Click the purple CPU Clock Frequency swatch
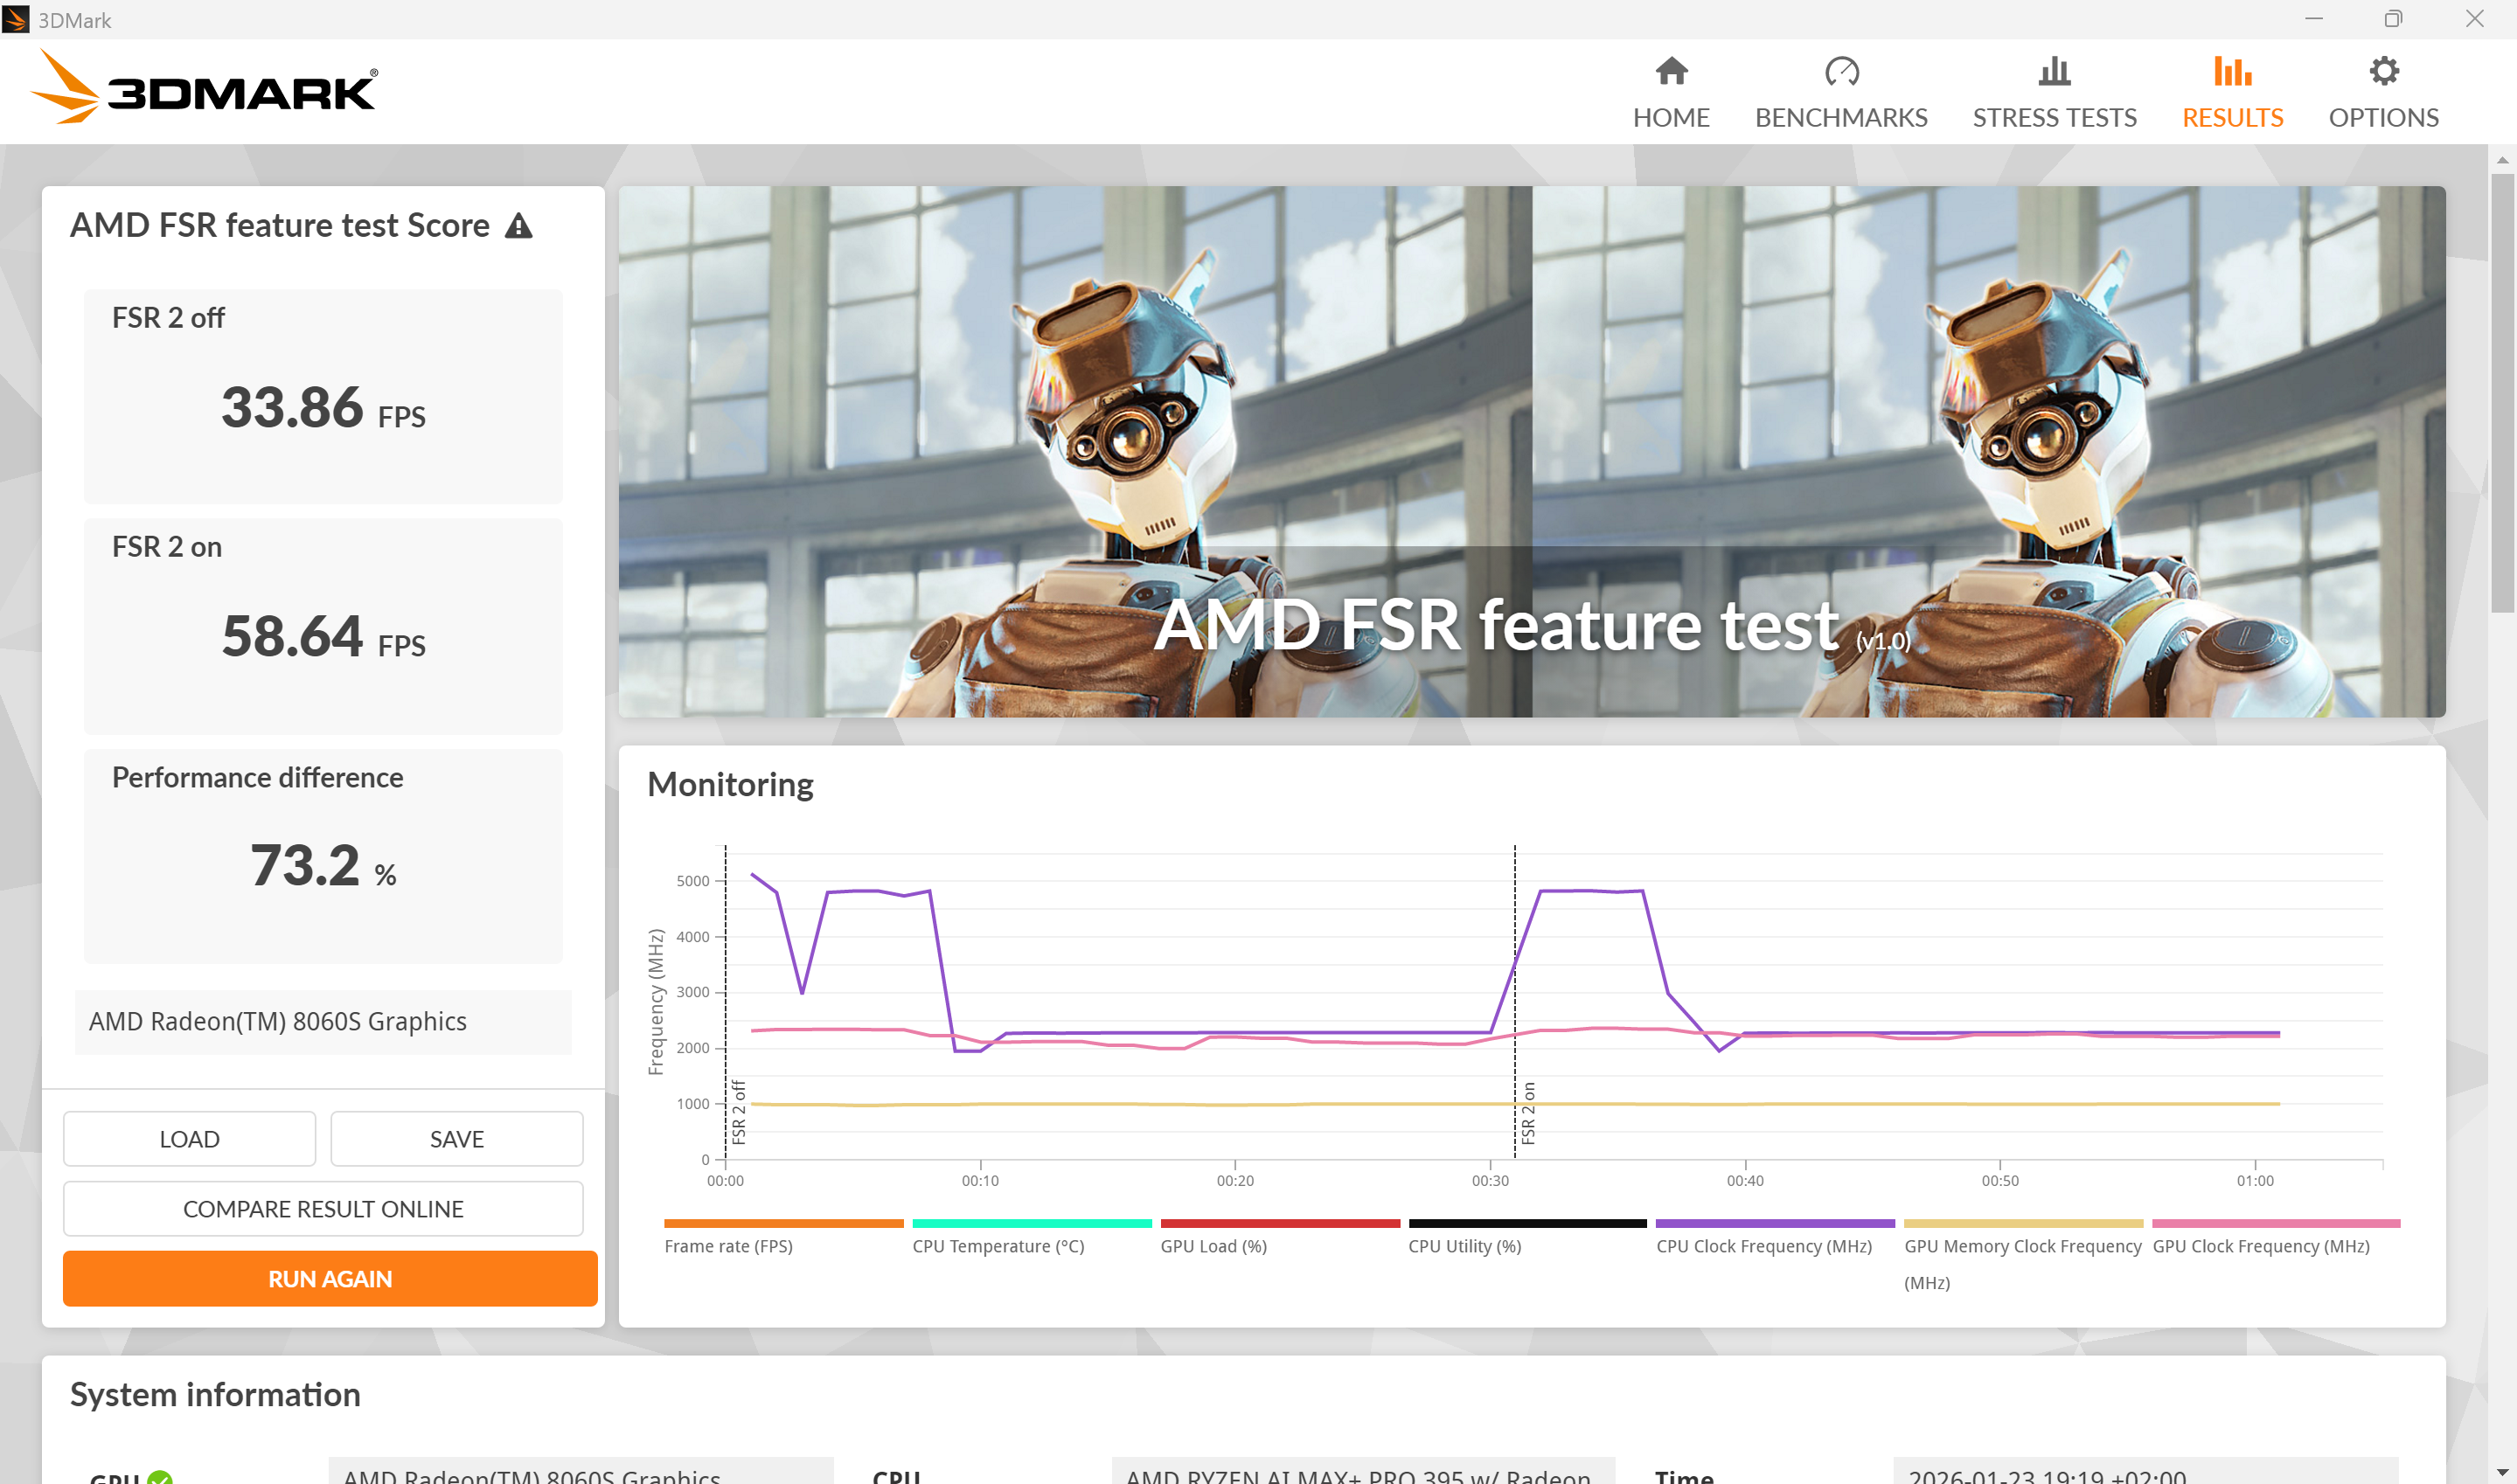This screenshot has width=2517, height=1484. pos(1774,1223)
